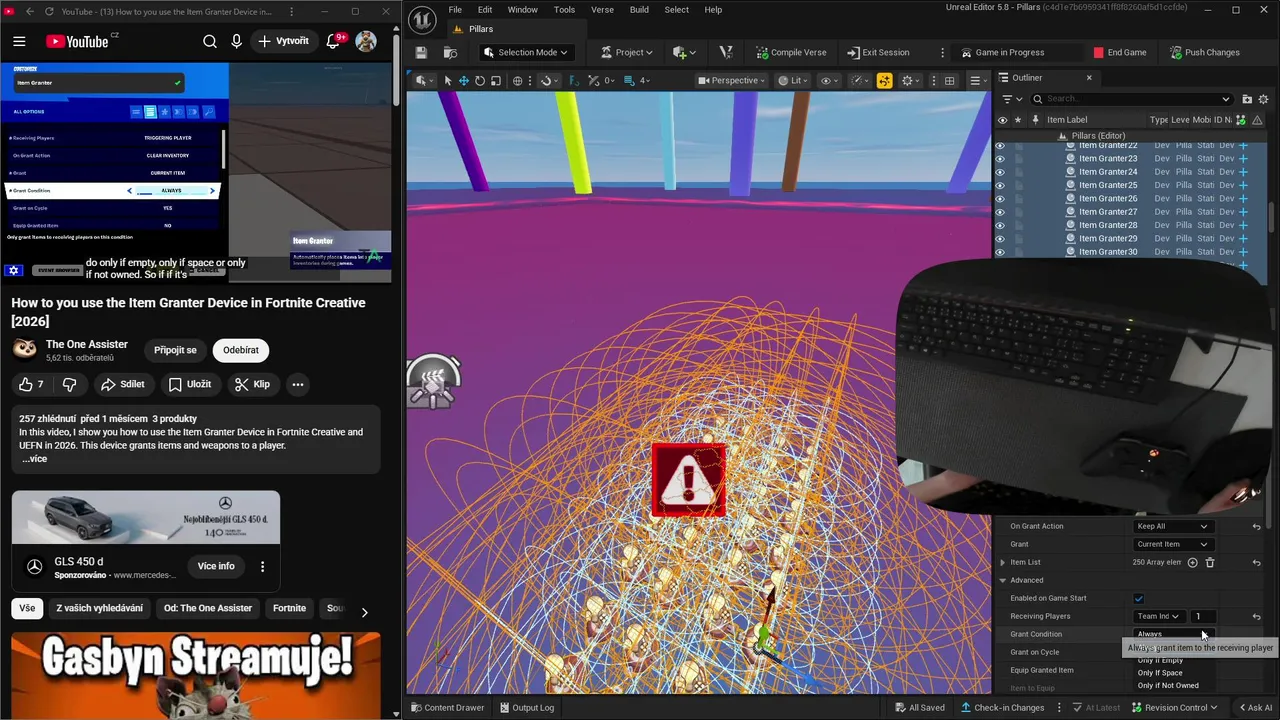Viewport: 1280px width, 720px height.
Task: Toggle visibility of Item Granter25
Action: [x=1000, y=185]
